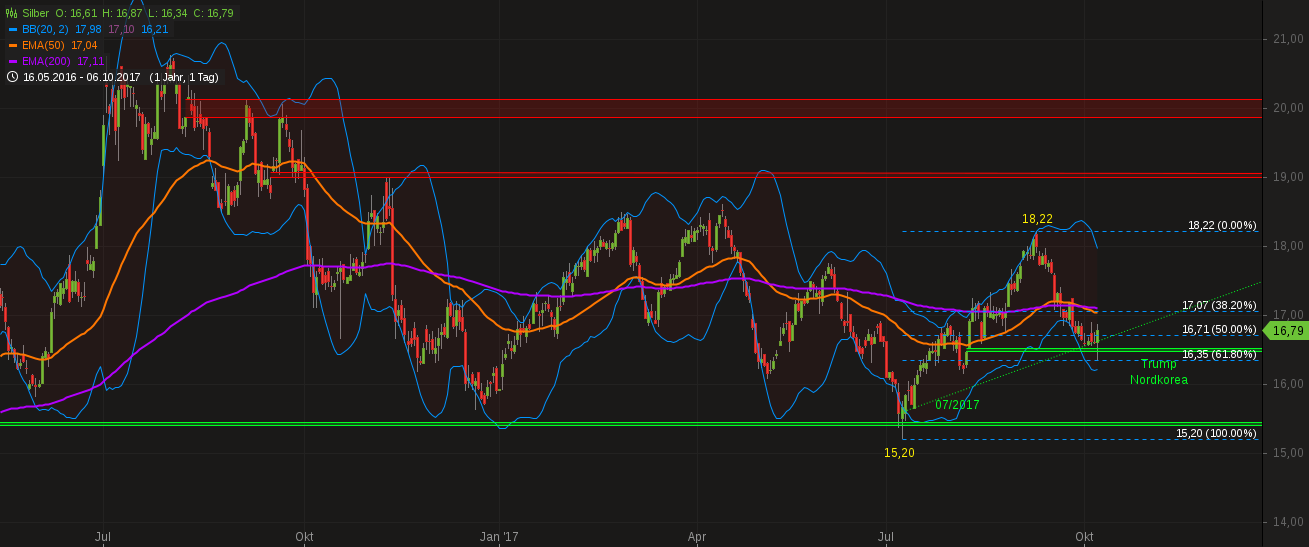Viewport: 1309px width, 547px height.
Task: Open the 16.05.2016 - 06.10.2017 date range
Action: 82,77
